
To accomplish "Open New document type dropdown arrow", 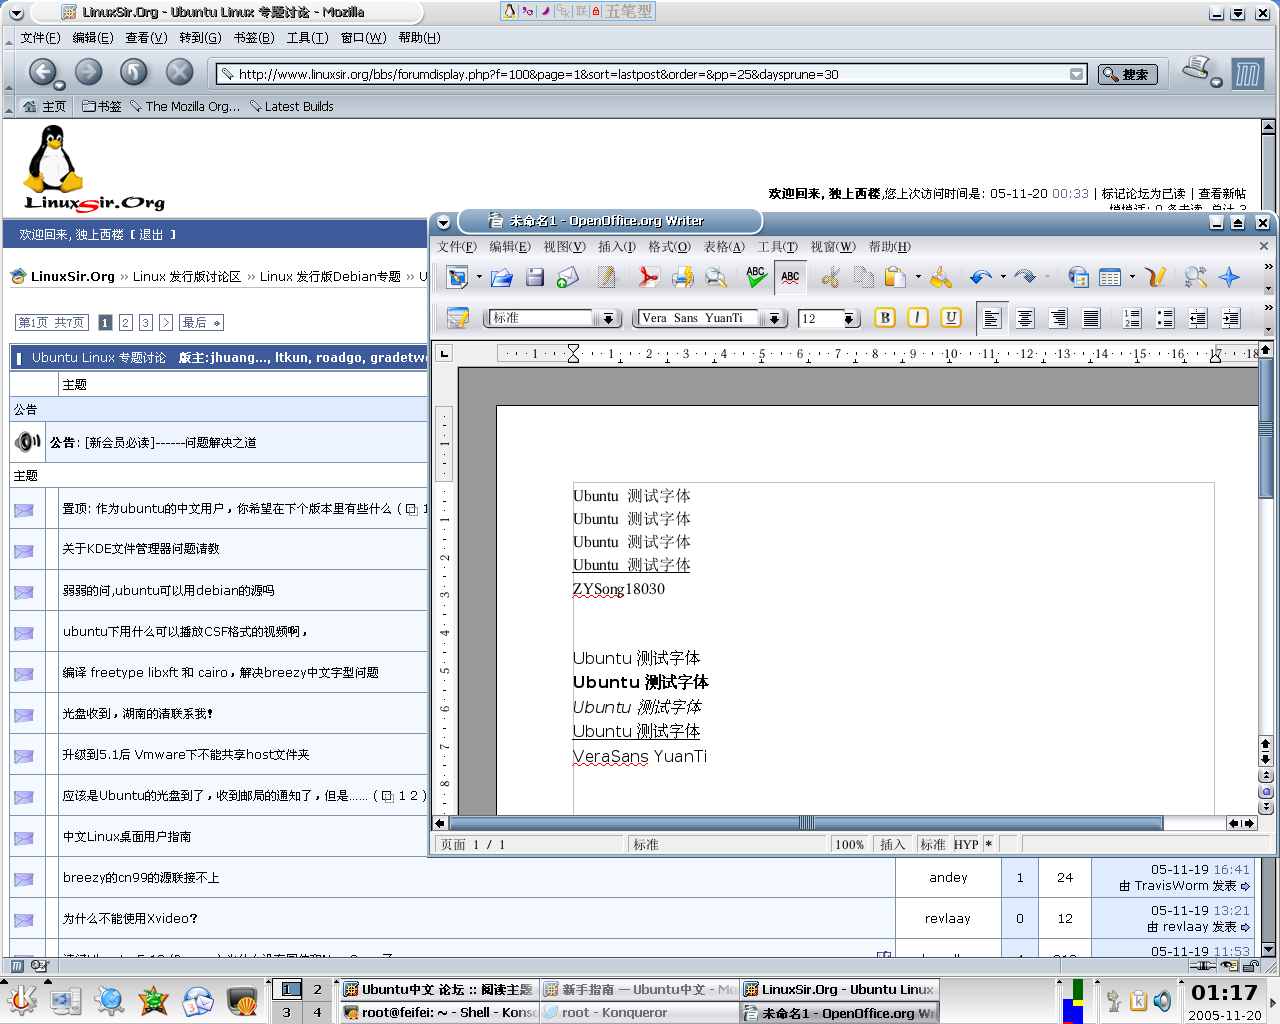I will [479, 277].
